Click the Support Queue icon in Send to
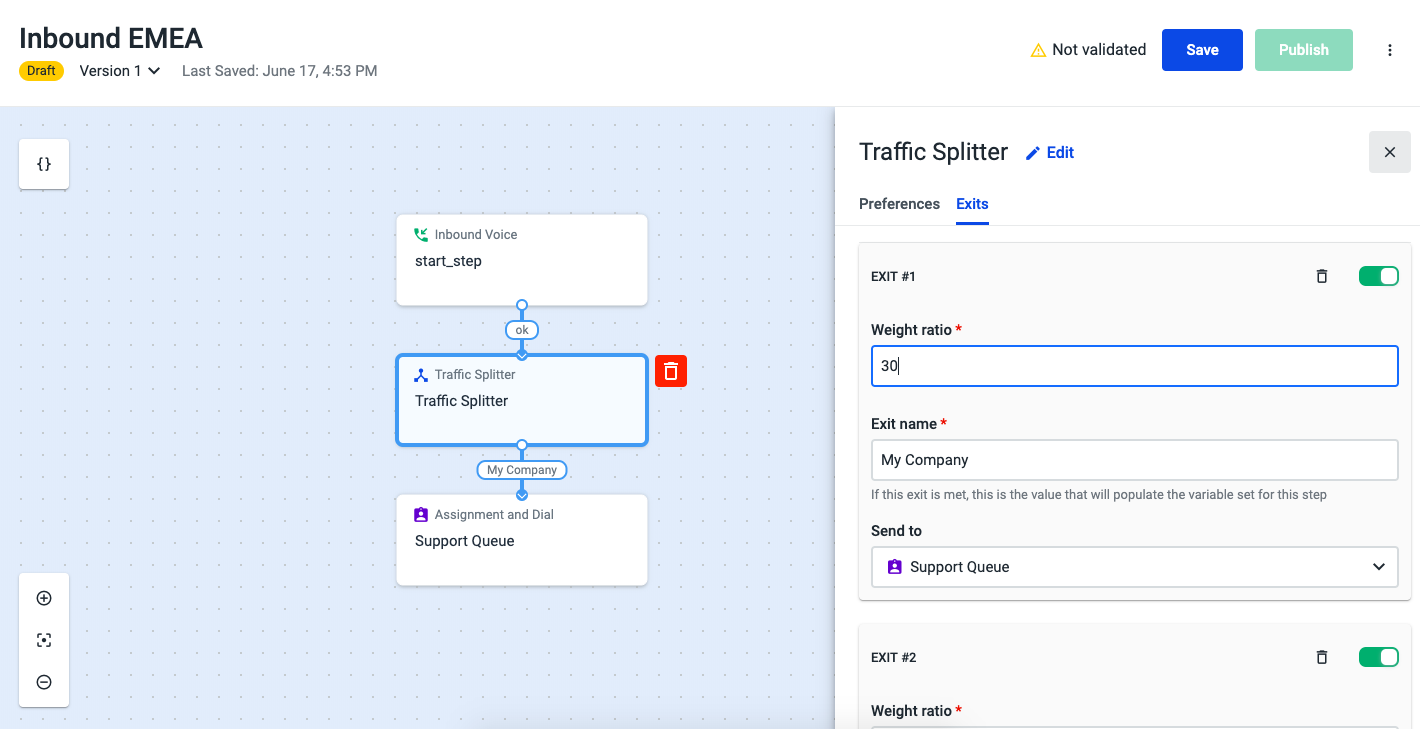The image size is (1420, 729). (x=894, y=567)
